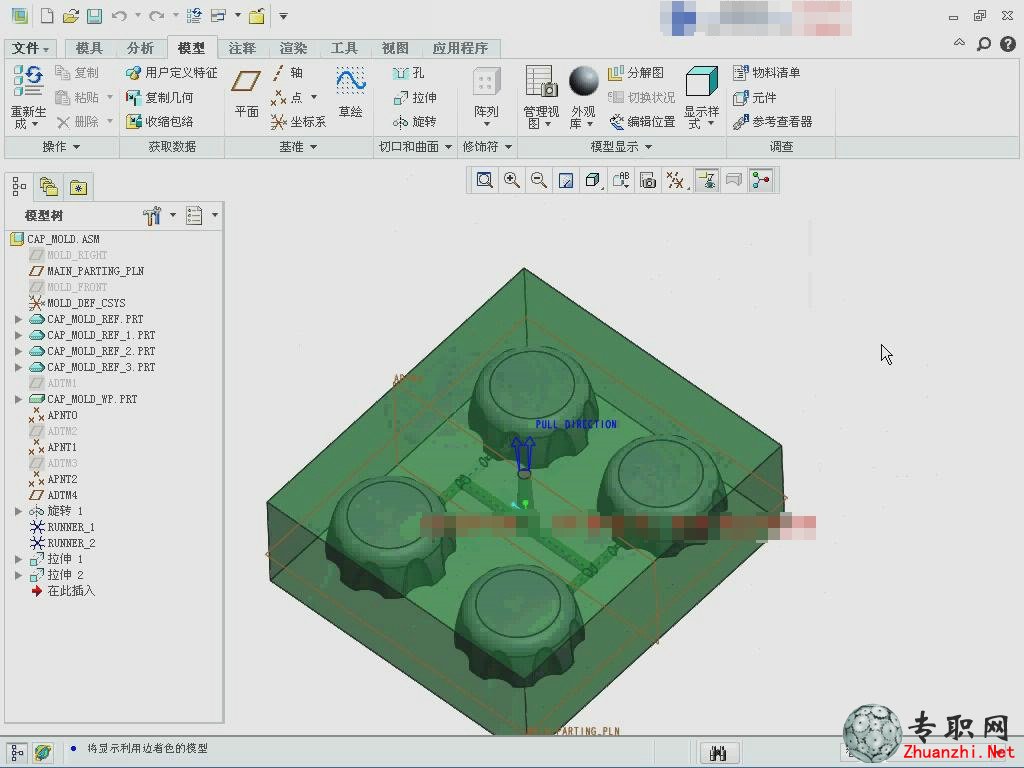Click the 在此插入 insert marker
The height and width of the screenshot is (768, 1024).
(63, 591)
